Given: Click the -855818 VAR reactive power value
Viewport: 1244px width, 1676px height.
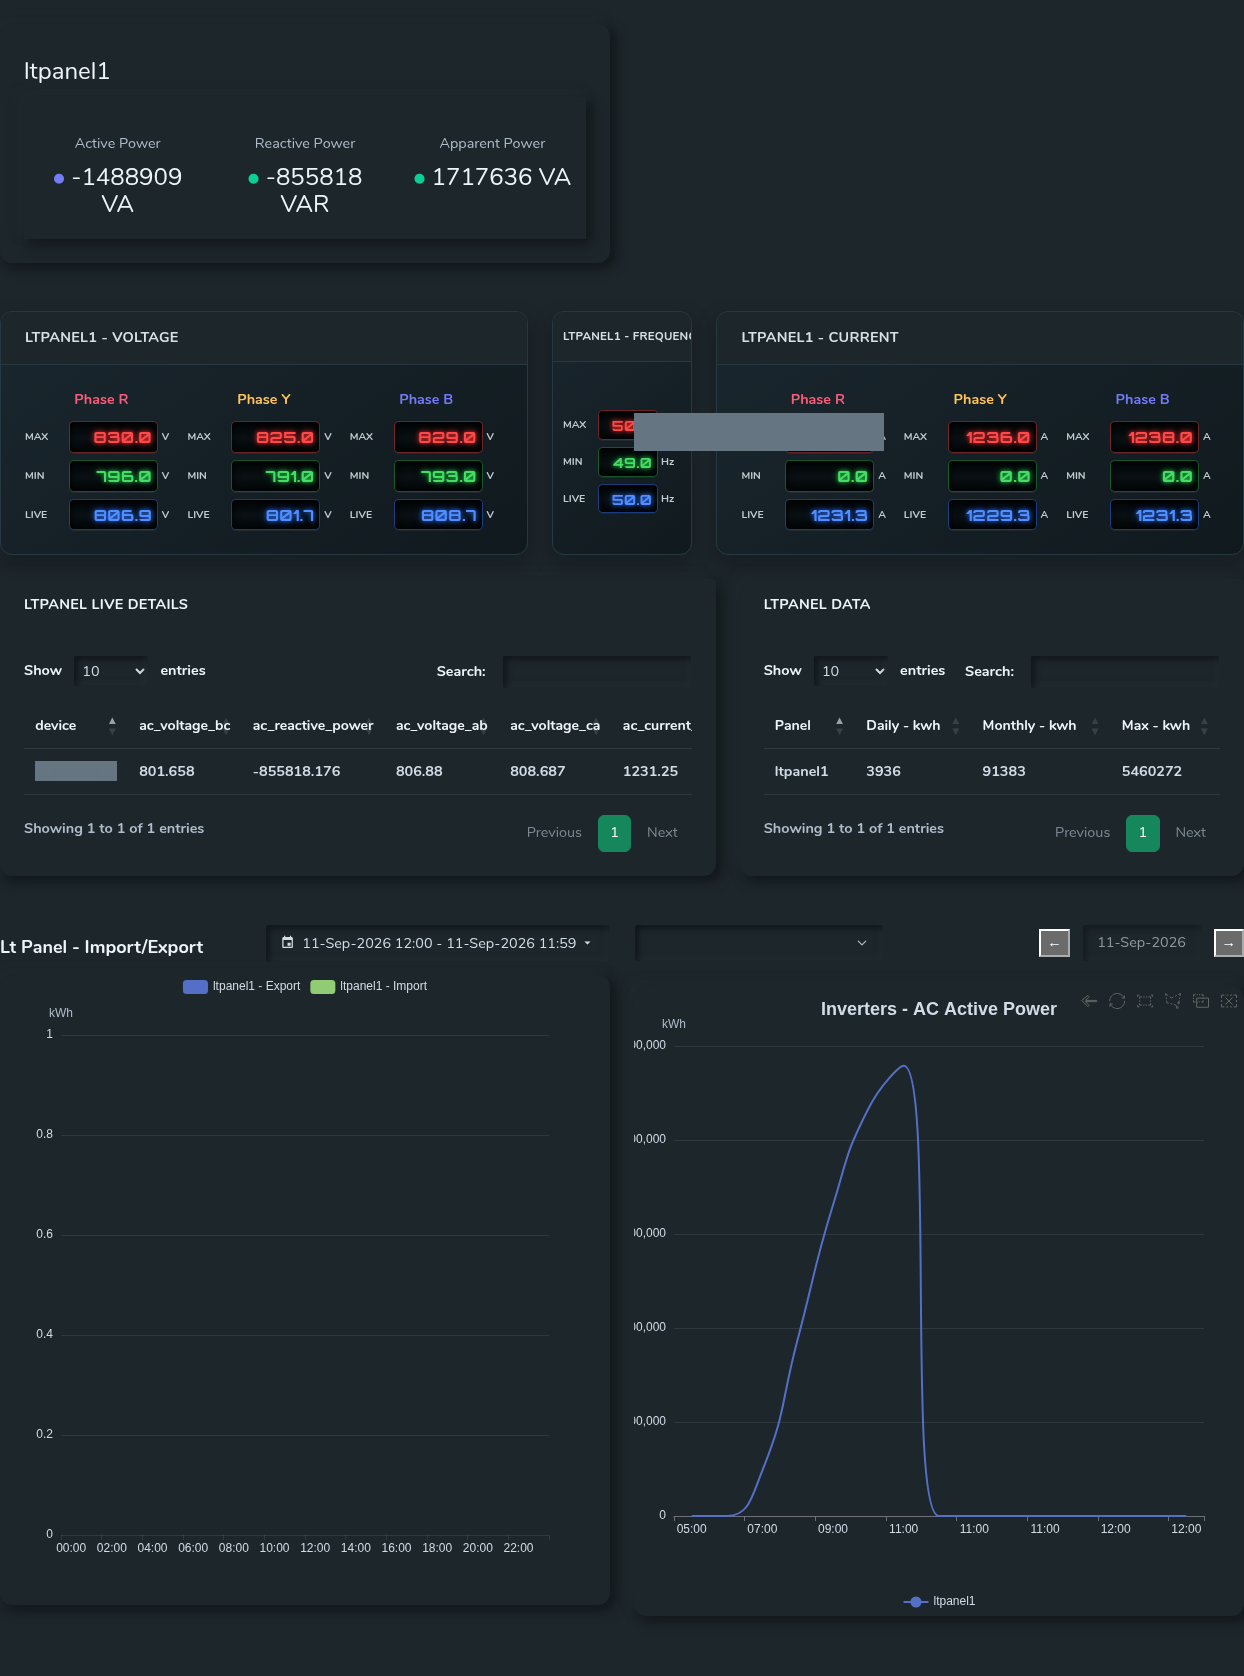Looking at the screenshot, I should 313,190.
